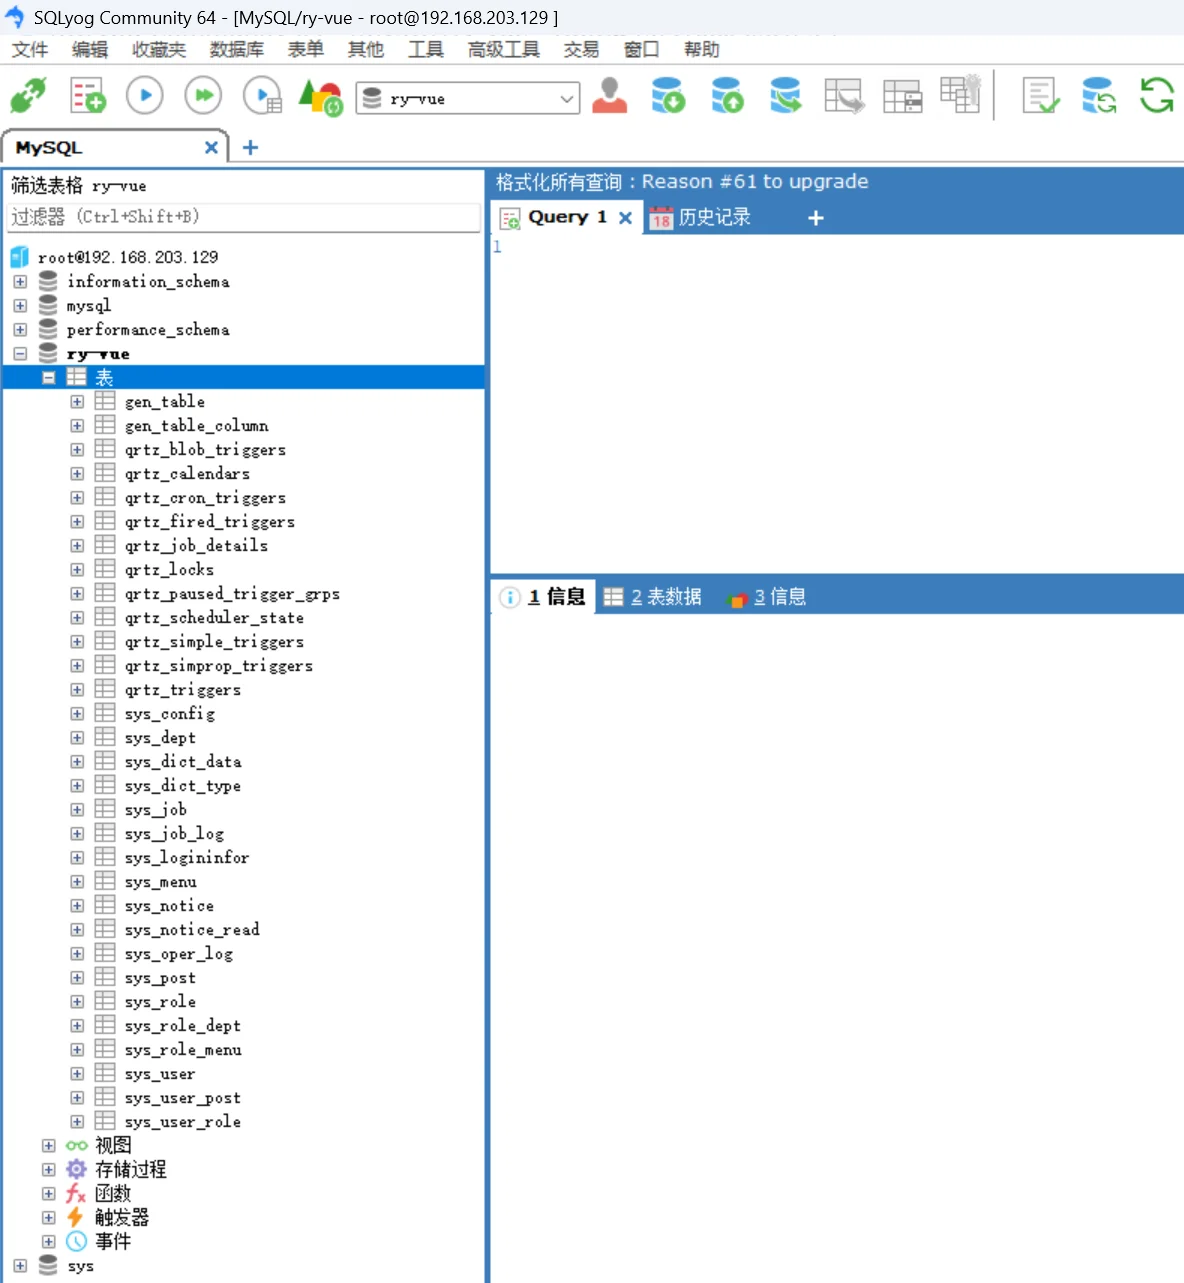Click the green refresh arrows icon
Screen dimensions: 1184x1283
[1157, 95]
